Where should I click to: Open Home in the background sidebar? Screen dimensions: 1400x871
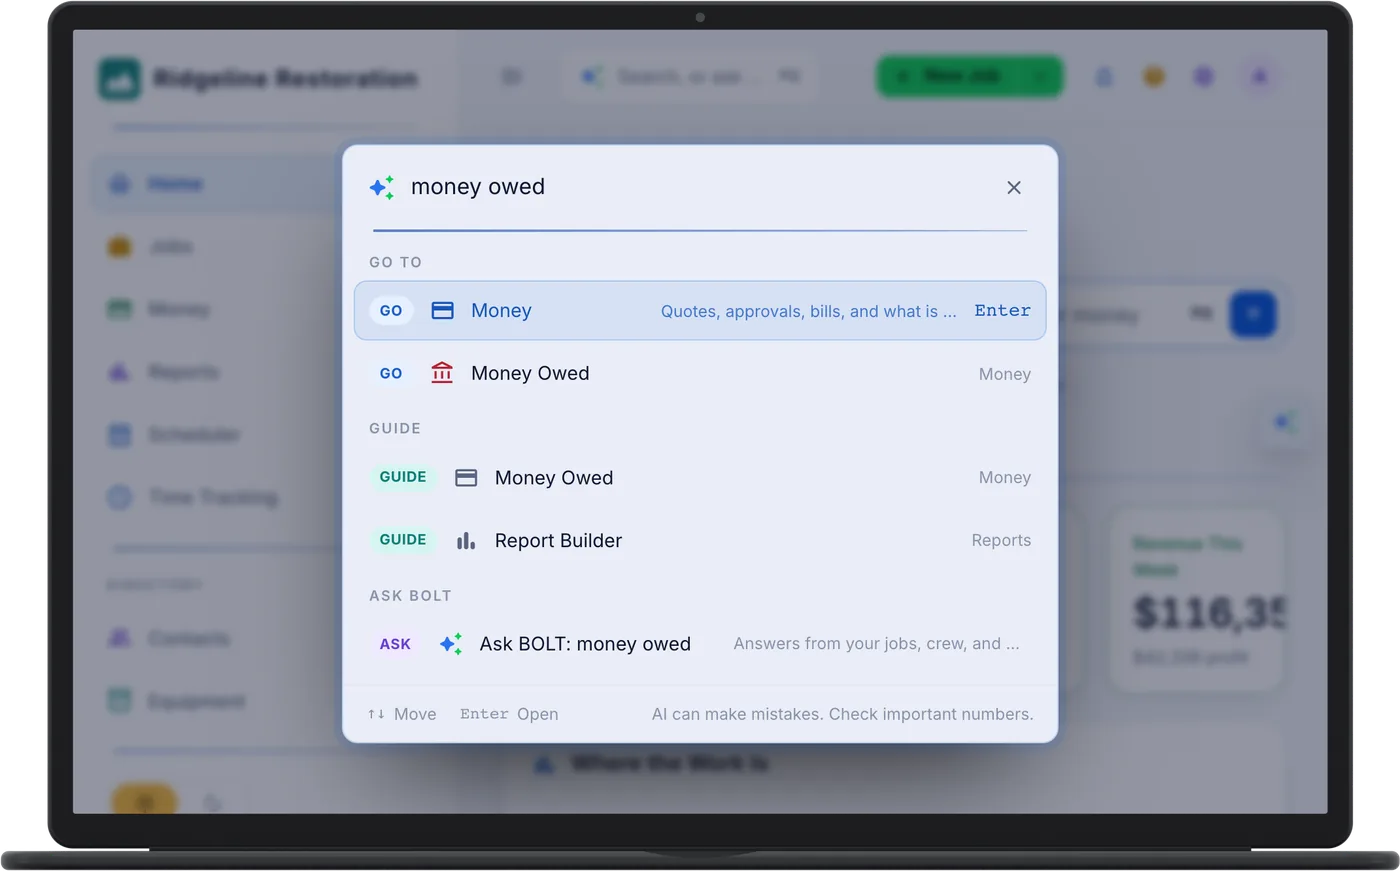(215, 184)
